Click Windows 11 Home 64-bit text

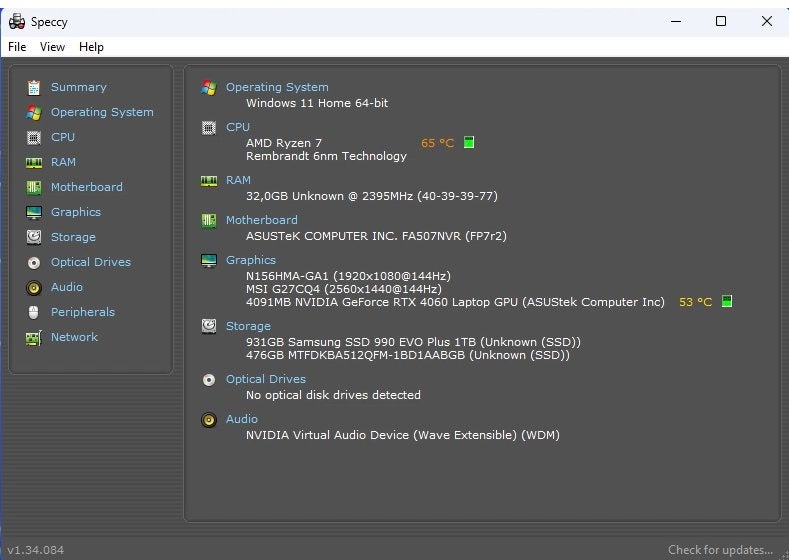317,103
